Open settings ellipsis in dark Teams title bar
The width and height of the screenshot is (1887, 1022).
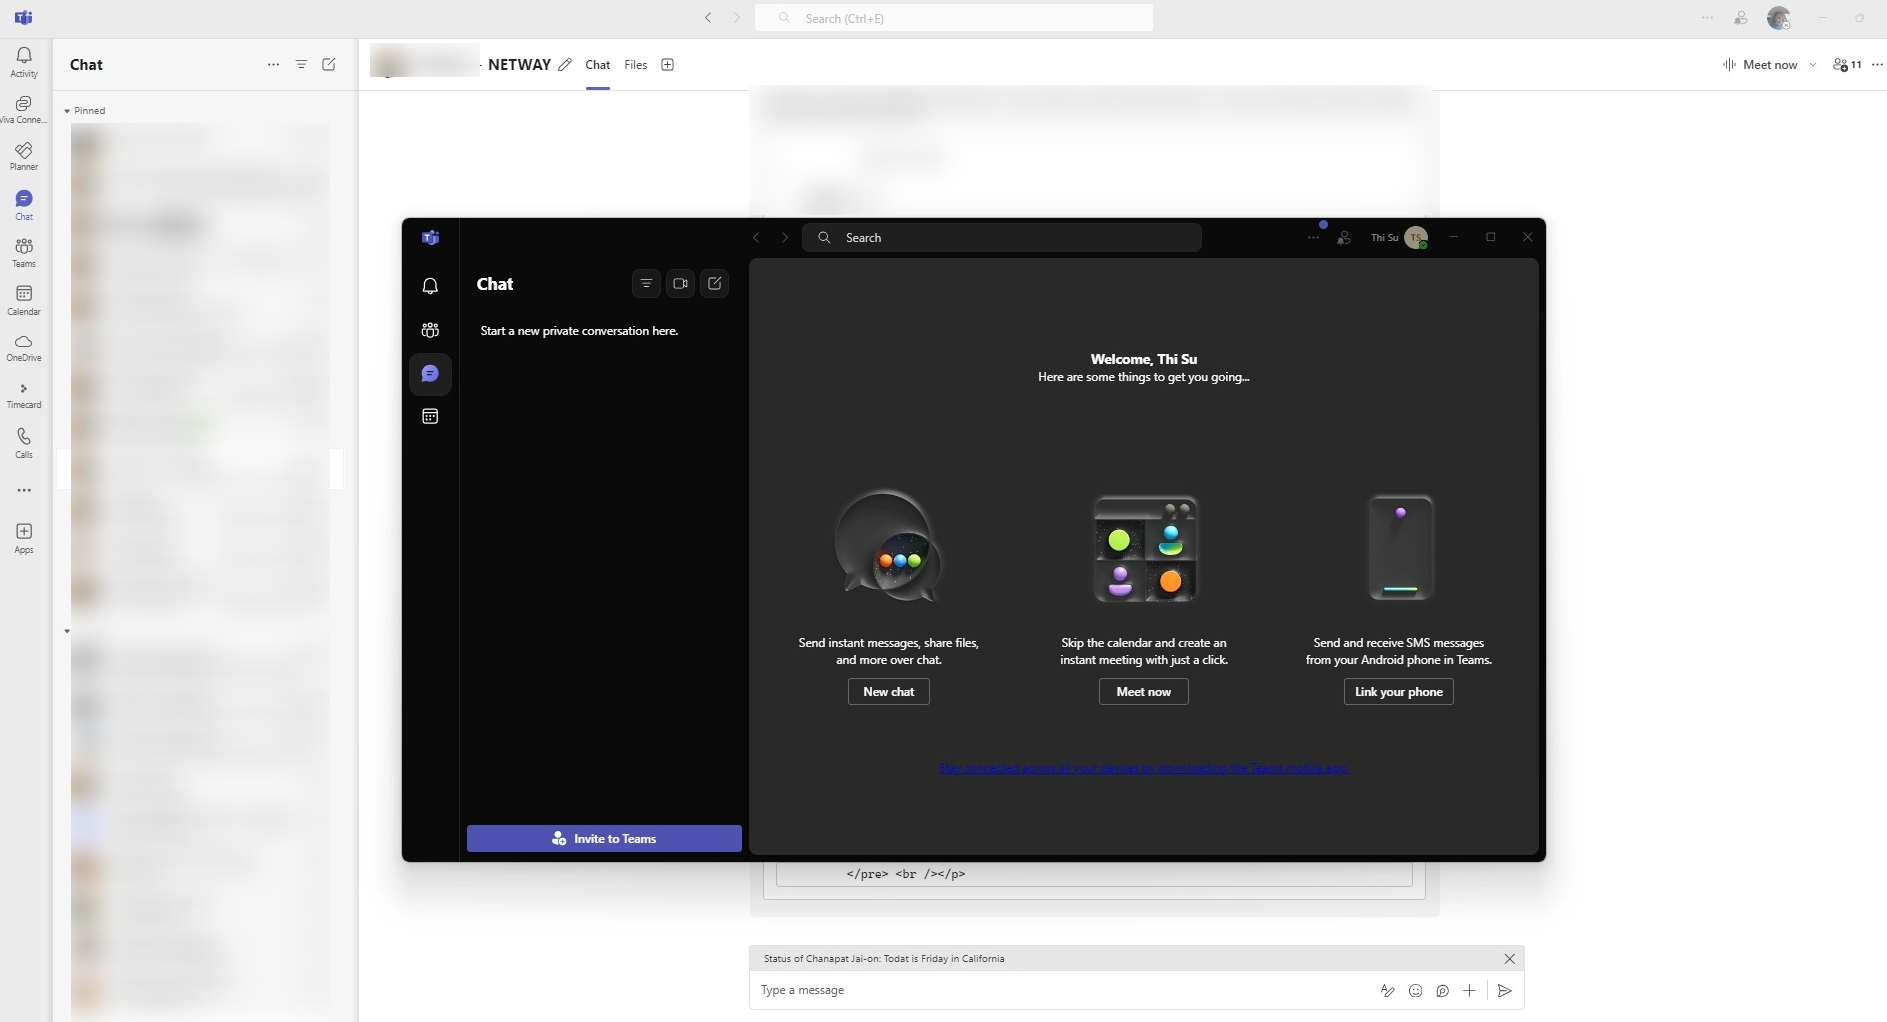pyautogui.click(x=1313, y=238)
